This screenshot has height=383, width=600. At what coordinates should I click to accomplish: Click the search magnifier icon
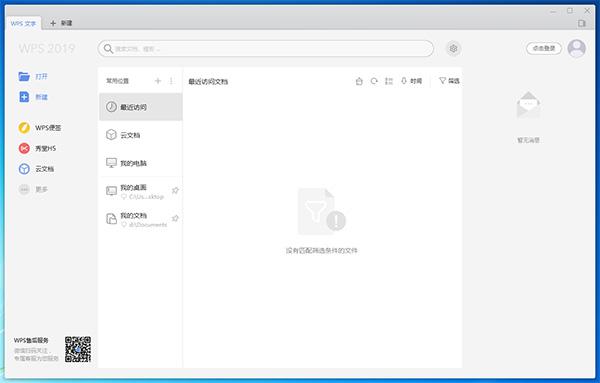pos(108,49)
